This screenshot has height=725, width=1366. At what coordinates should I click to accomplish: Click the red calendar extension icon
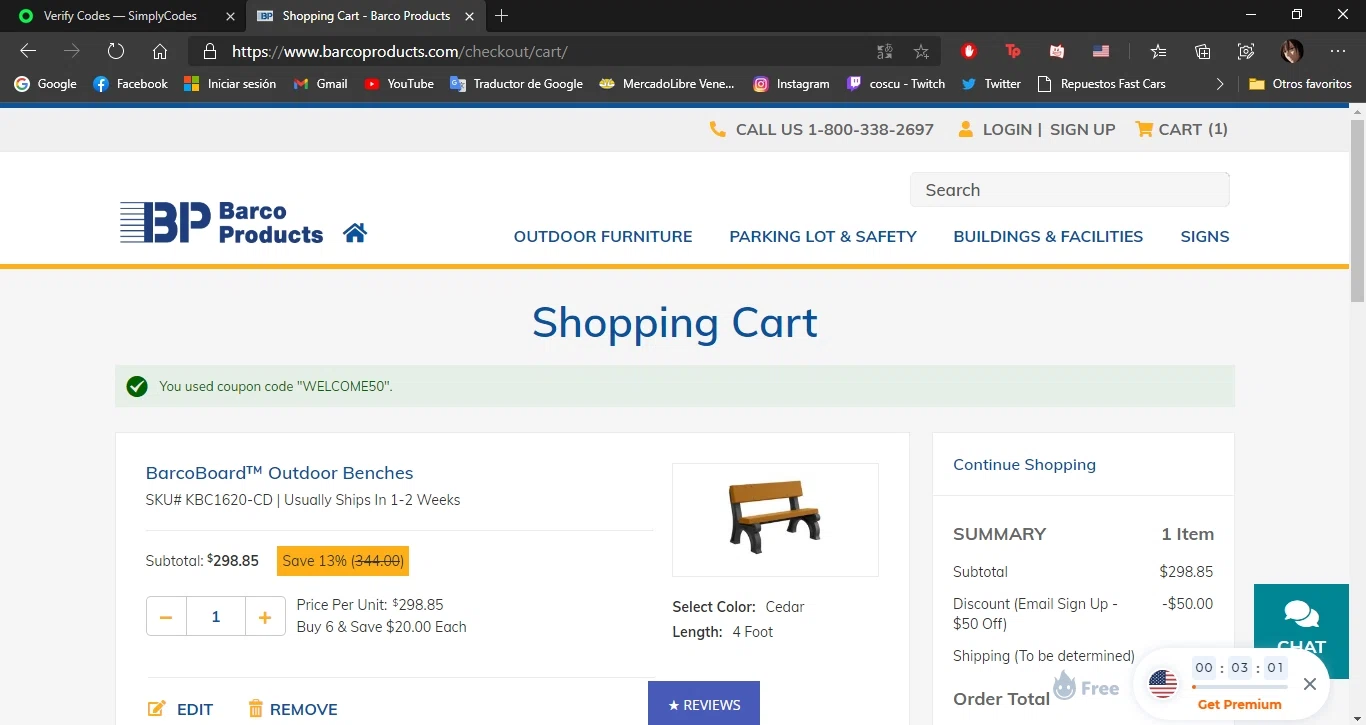(x=1057, y=51)
